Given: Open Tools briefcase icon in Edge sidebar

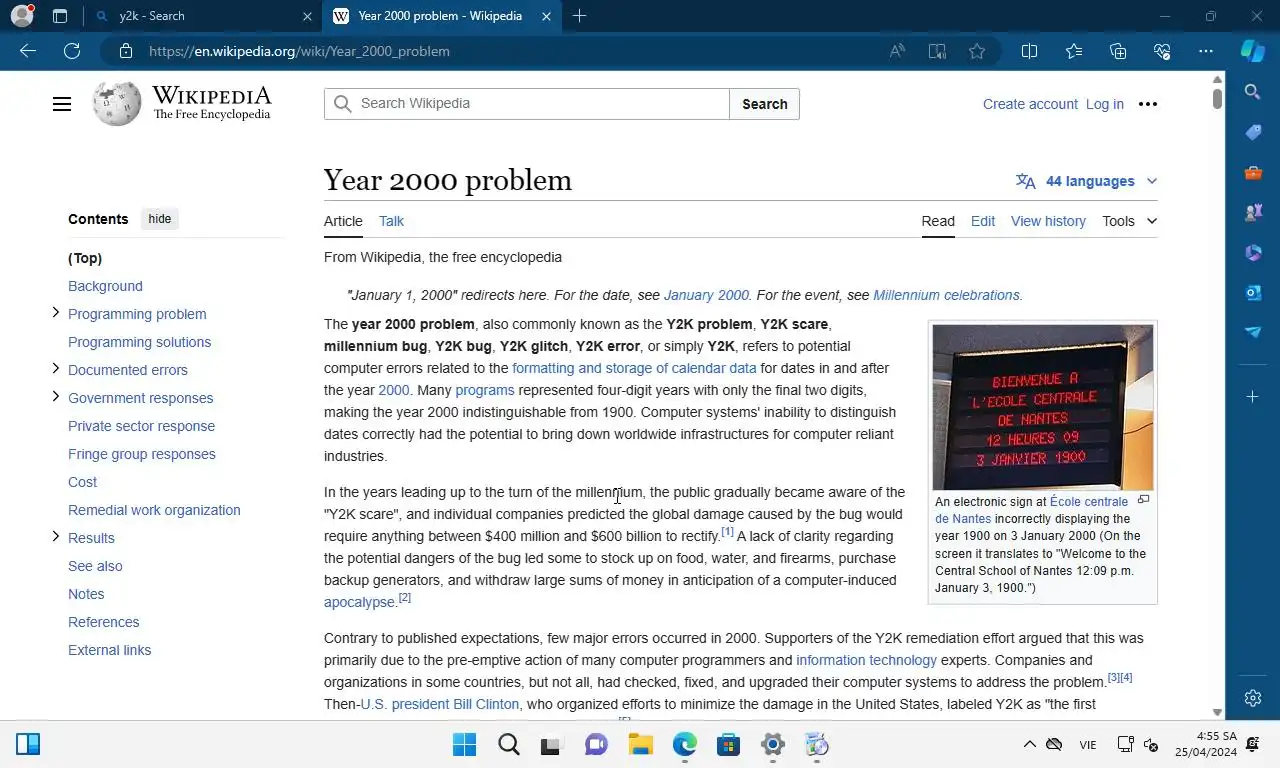Looking at the screenshot, I should coord(1253,172).
